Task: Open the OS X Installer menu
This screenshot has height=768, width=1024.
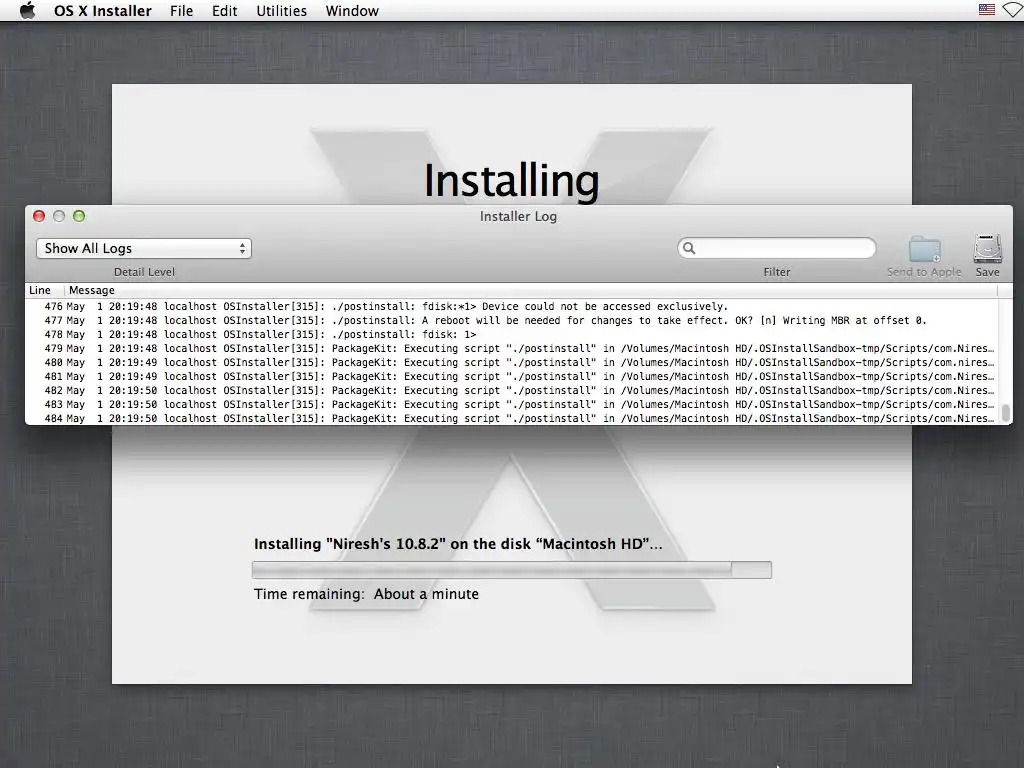Action: click(x=103, y=11)
